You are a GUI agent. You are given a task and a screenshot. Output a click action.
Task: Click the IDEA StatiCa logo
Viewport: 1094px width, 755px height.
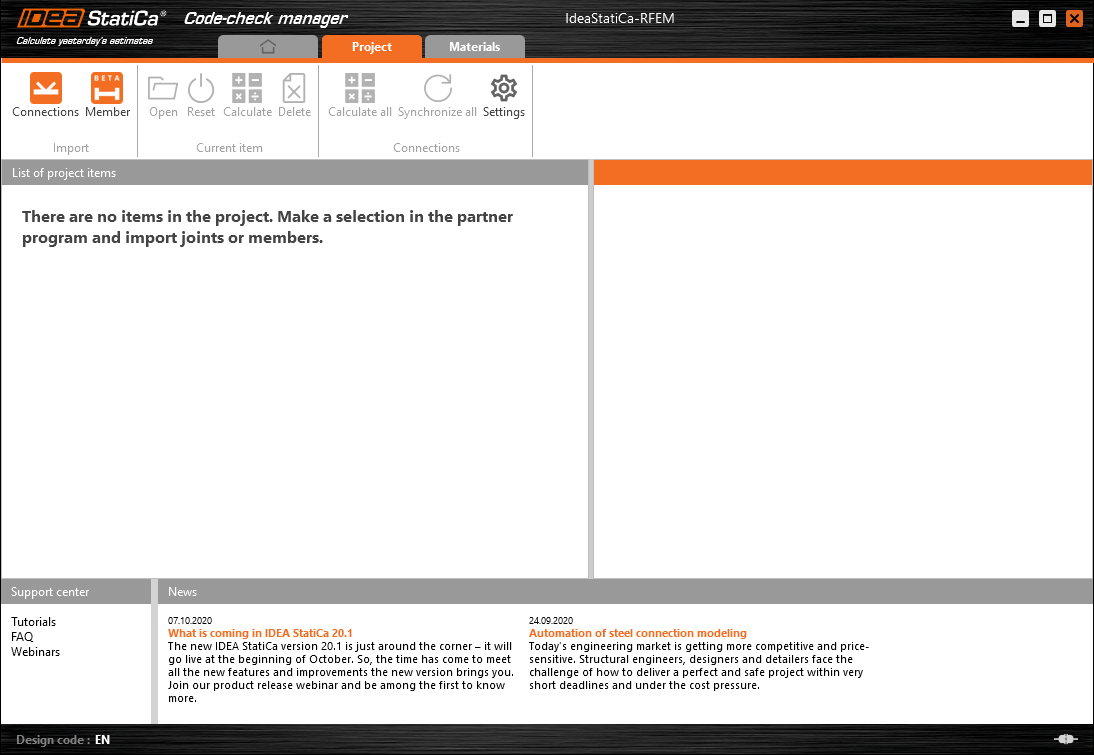pos(91,19)
